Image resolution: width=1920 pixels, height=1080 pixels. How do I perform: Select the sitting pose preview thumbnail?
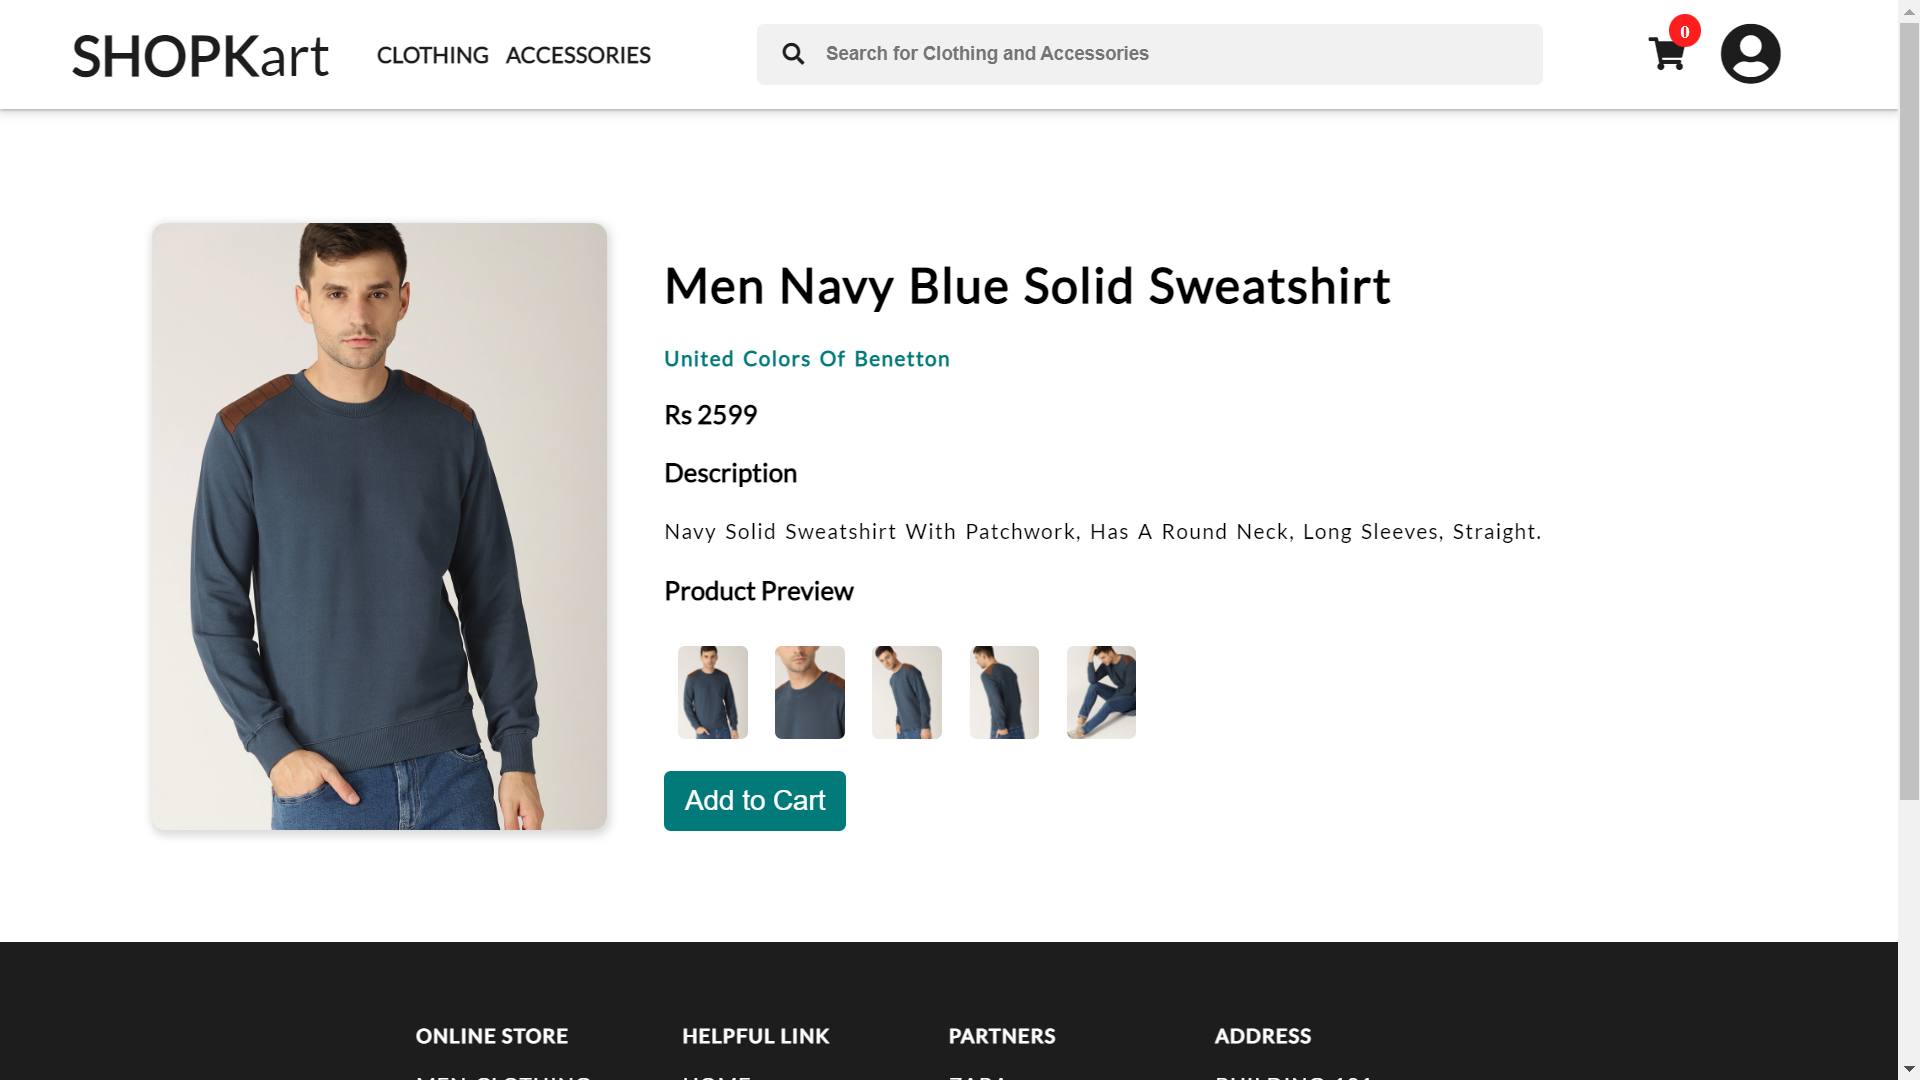(1100, 691)
